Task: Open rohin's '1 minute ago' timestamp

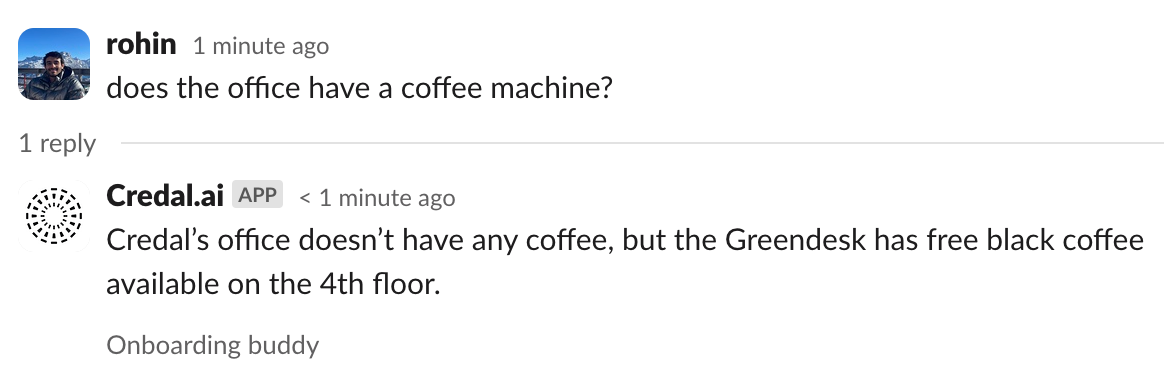Action: tap(261, 46)
